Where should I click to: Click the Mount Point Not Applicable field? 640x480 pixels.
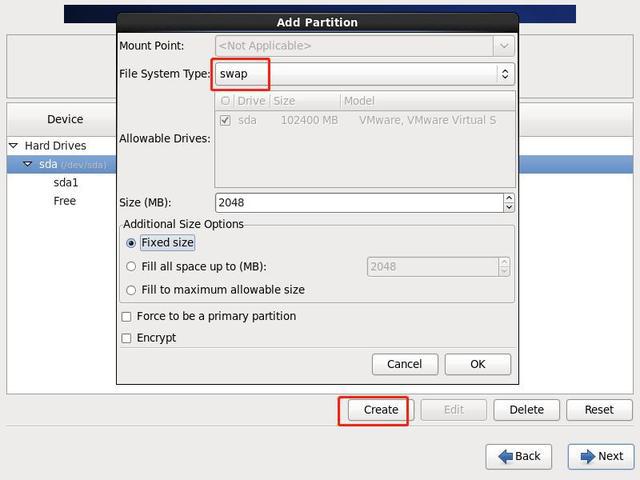click(354, 46)
